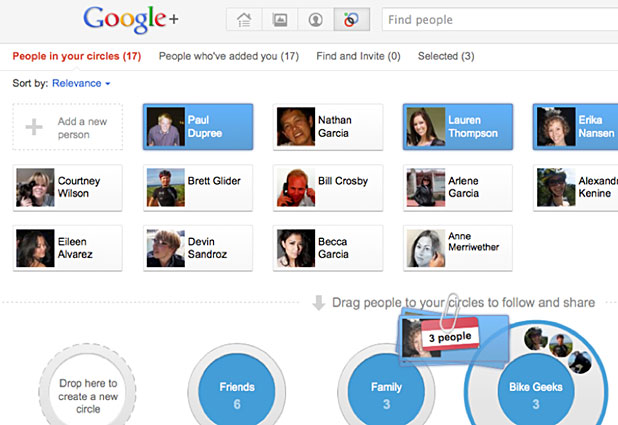This screenshot has width=618, height=425.
Task: Expand the Sort by Relevance dropdown
Action: [x=81, y=83]
